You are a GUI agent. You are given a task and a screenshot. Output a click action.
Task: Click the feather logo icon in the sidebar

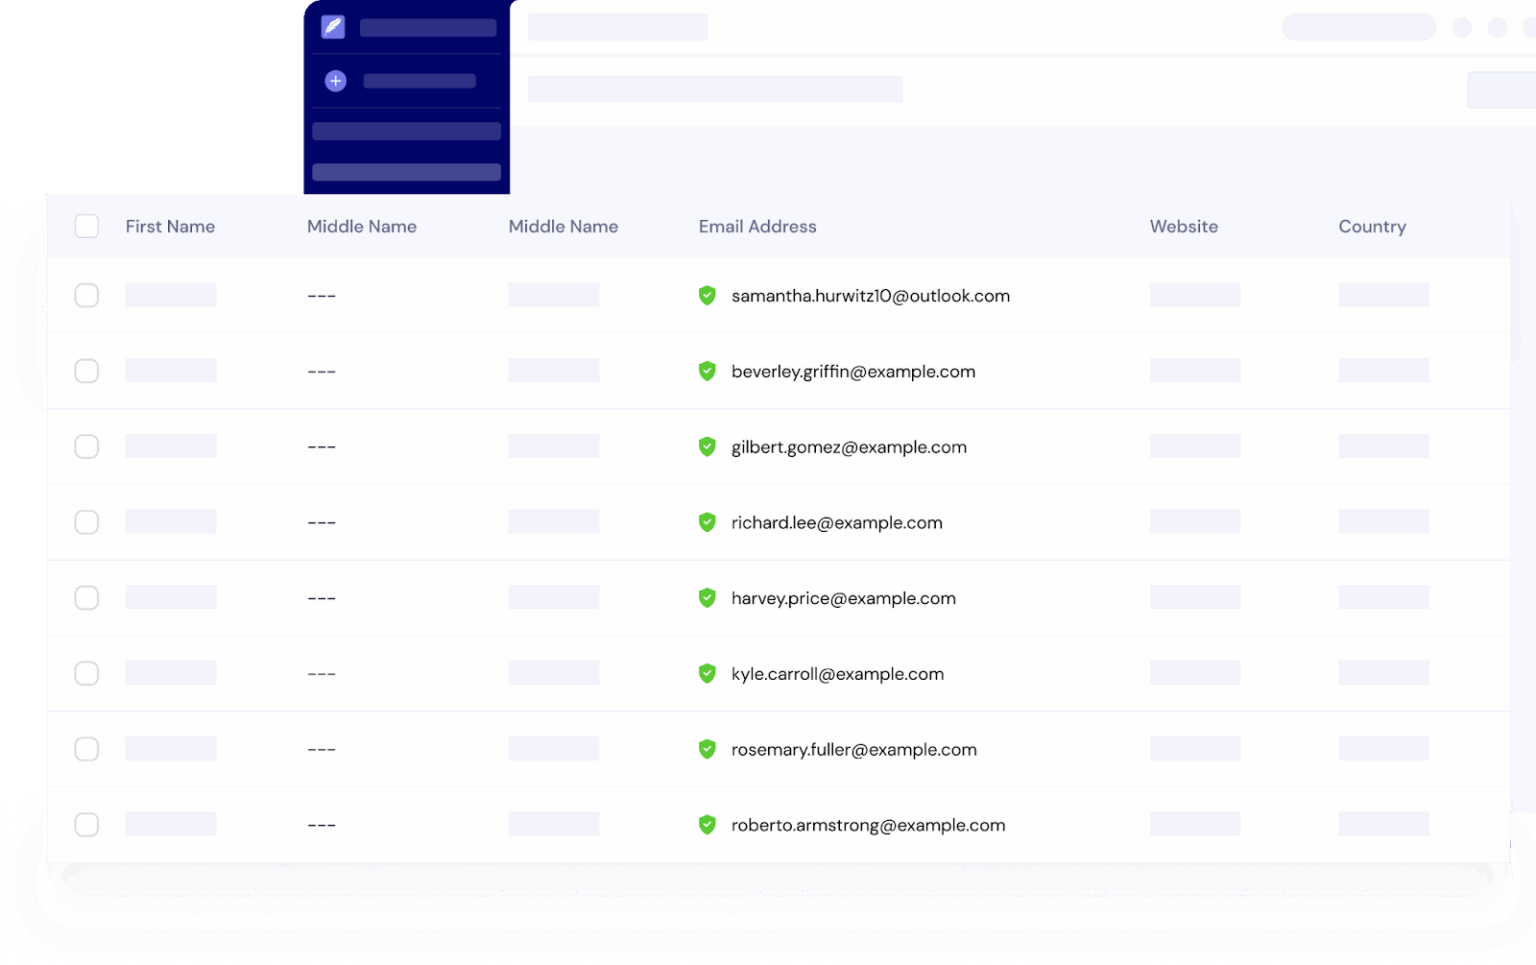click(332, 26)
